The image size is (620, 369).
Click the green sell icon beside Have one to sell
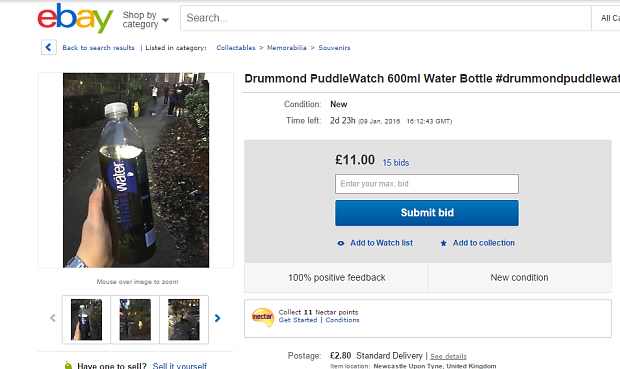coord(68,365)
